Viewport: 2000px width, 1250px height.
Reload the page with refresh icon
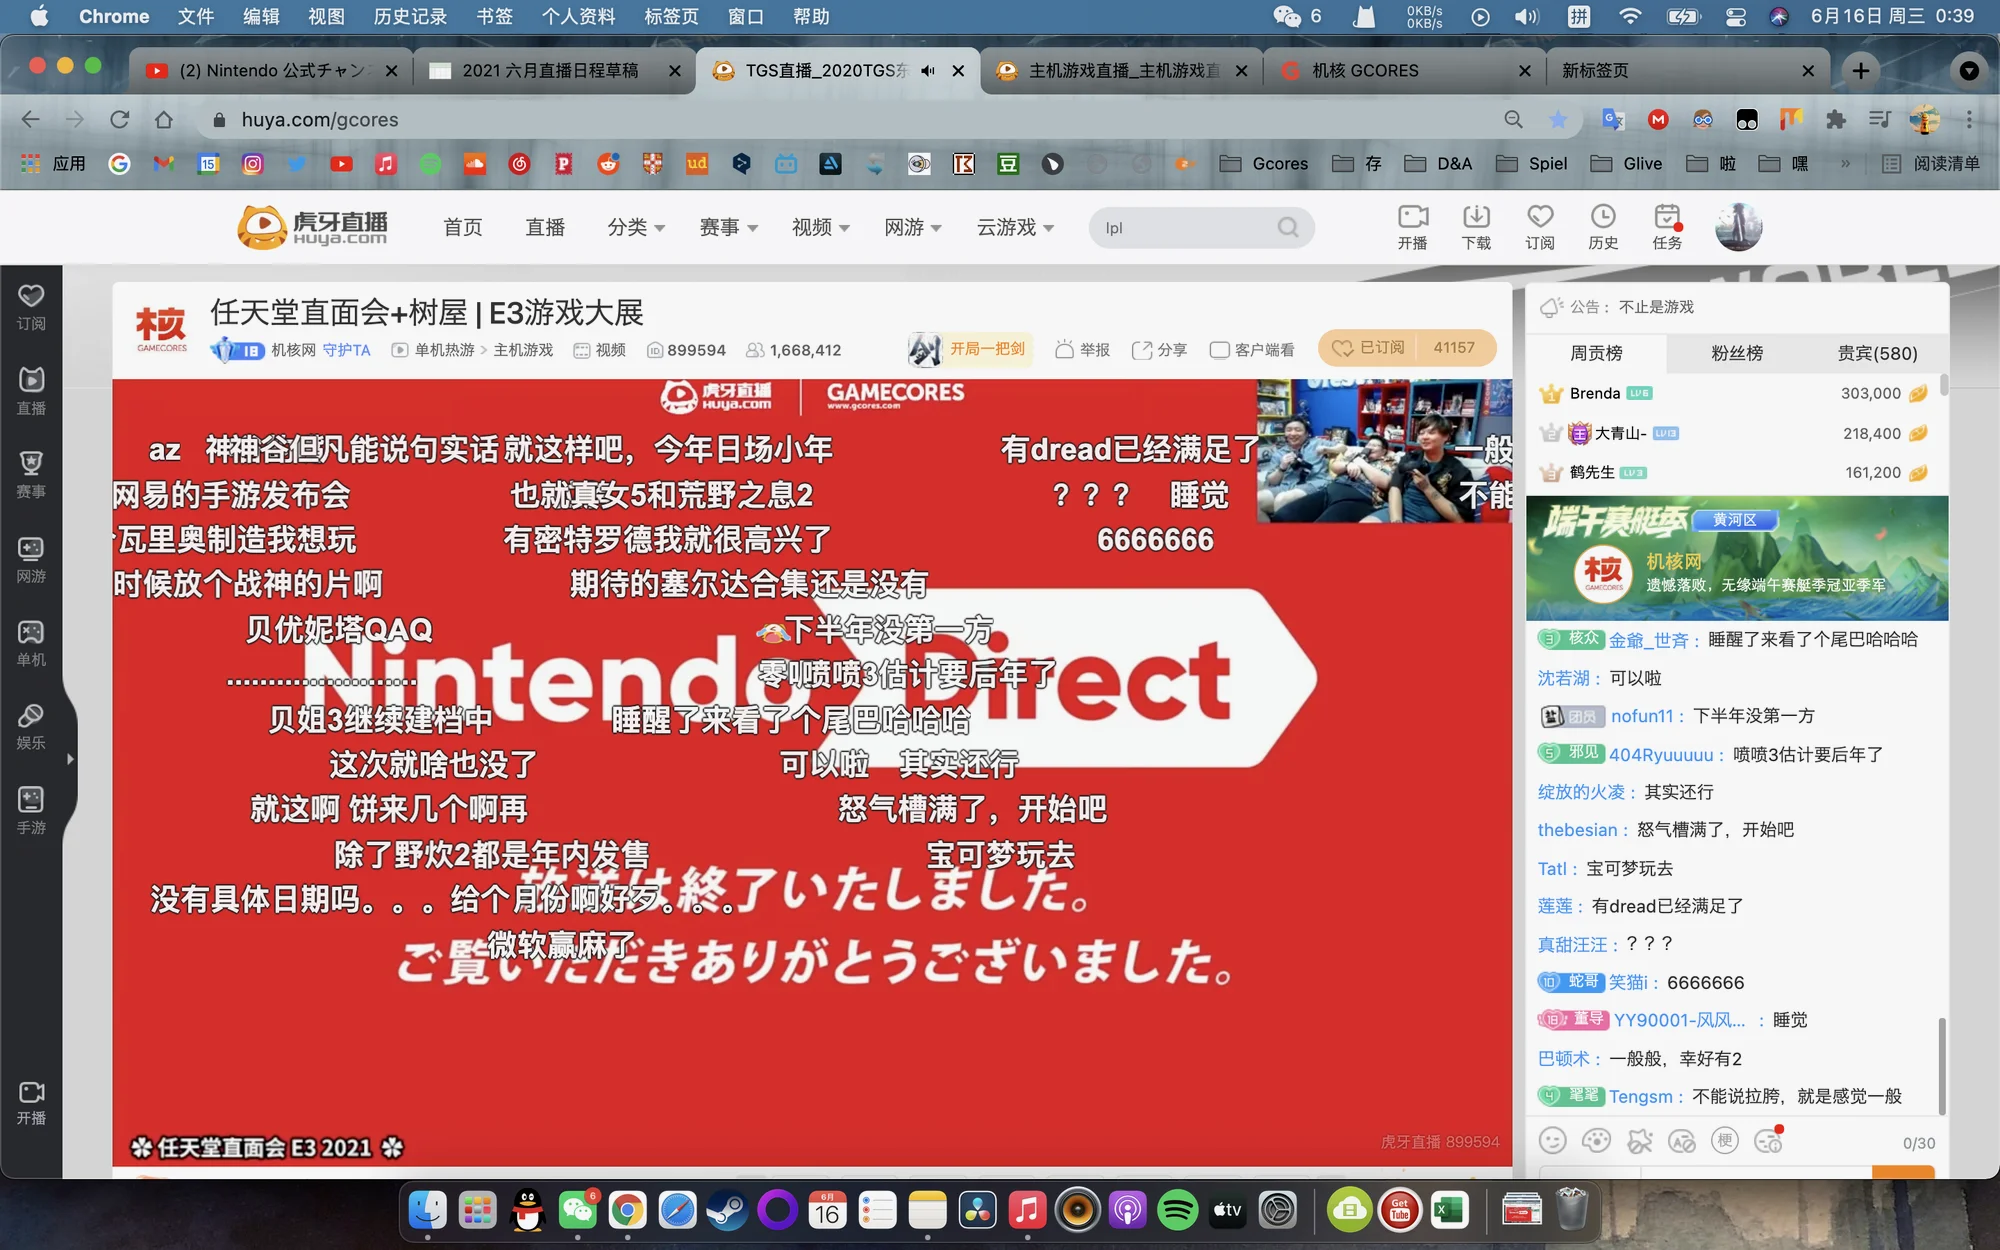120,120
